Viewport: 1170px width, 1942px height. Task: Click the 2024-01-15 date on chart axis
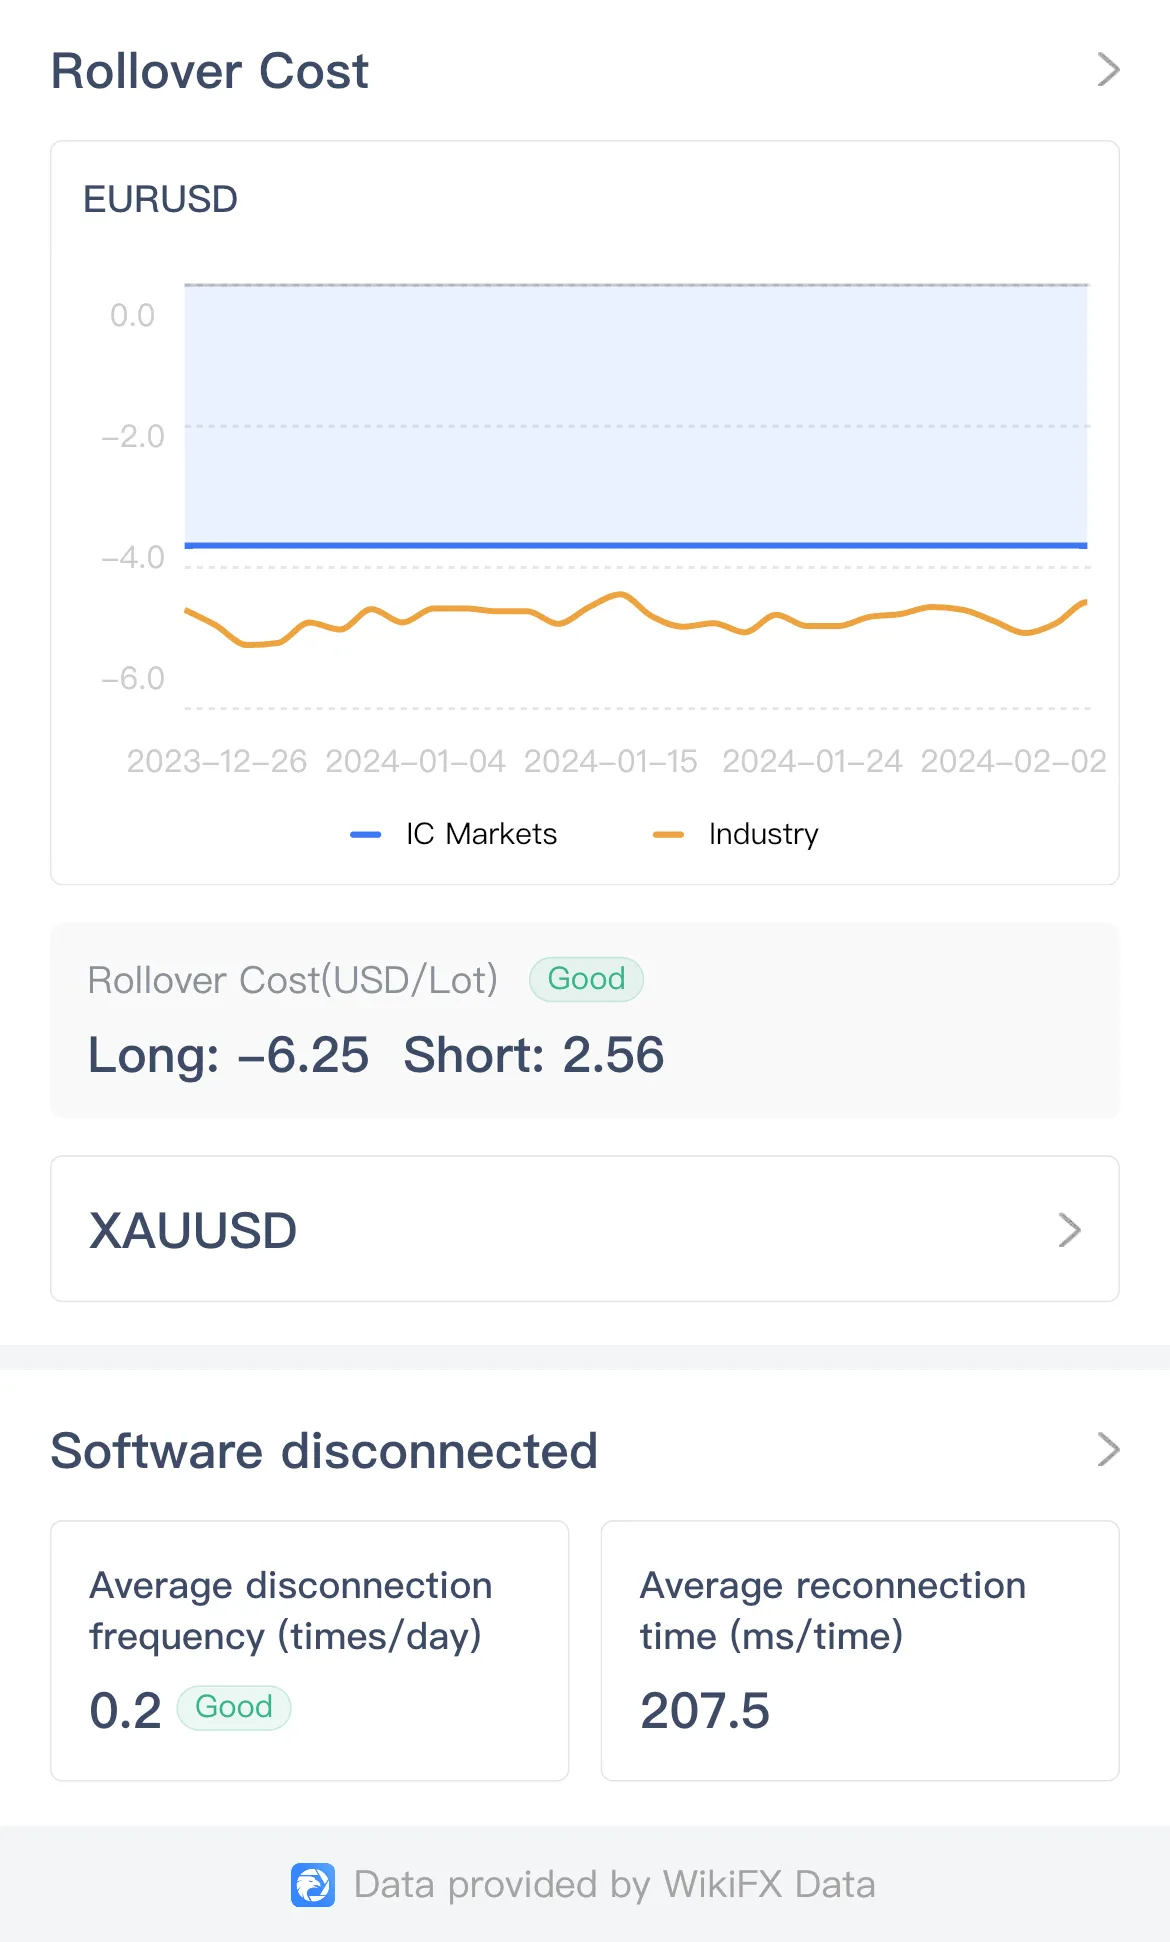tap(610, 762)
